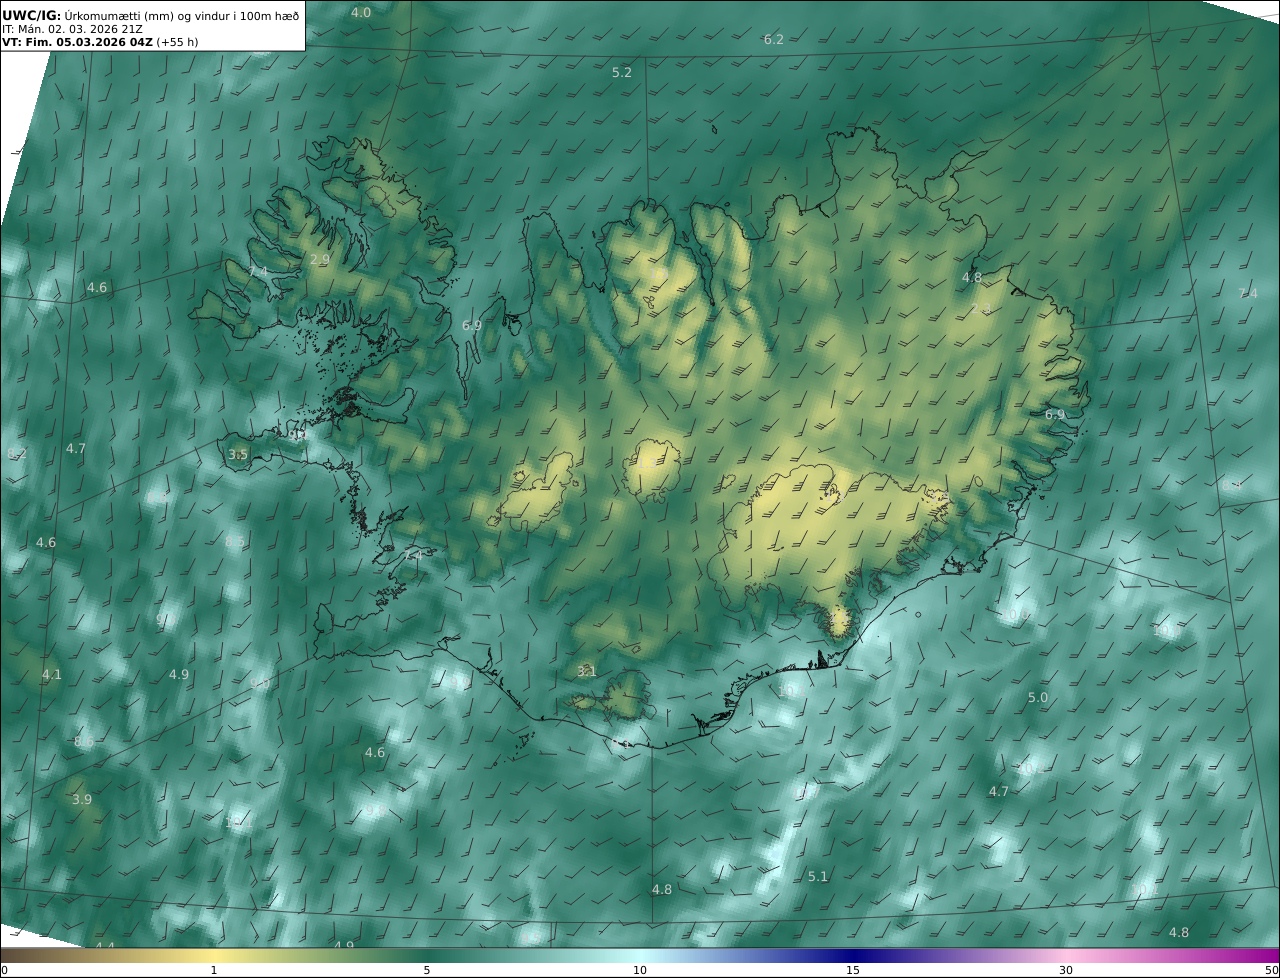Image resolution: width=1280 pixels, height=978 pixels.
Task: Click the map value label '4.0'
Action: (361, 13)
